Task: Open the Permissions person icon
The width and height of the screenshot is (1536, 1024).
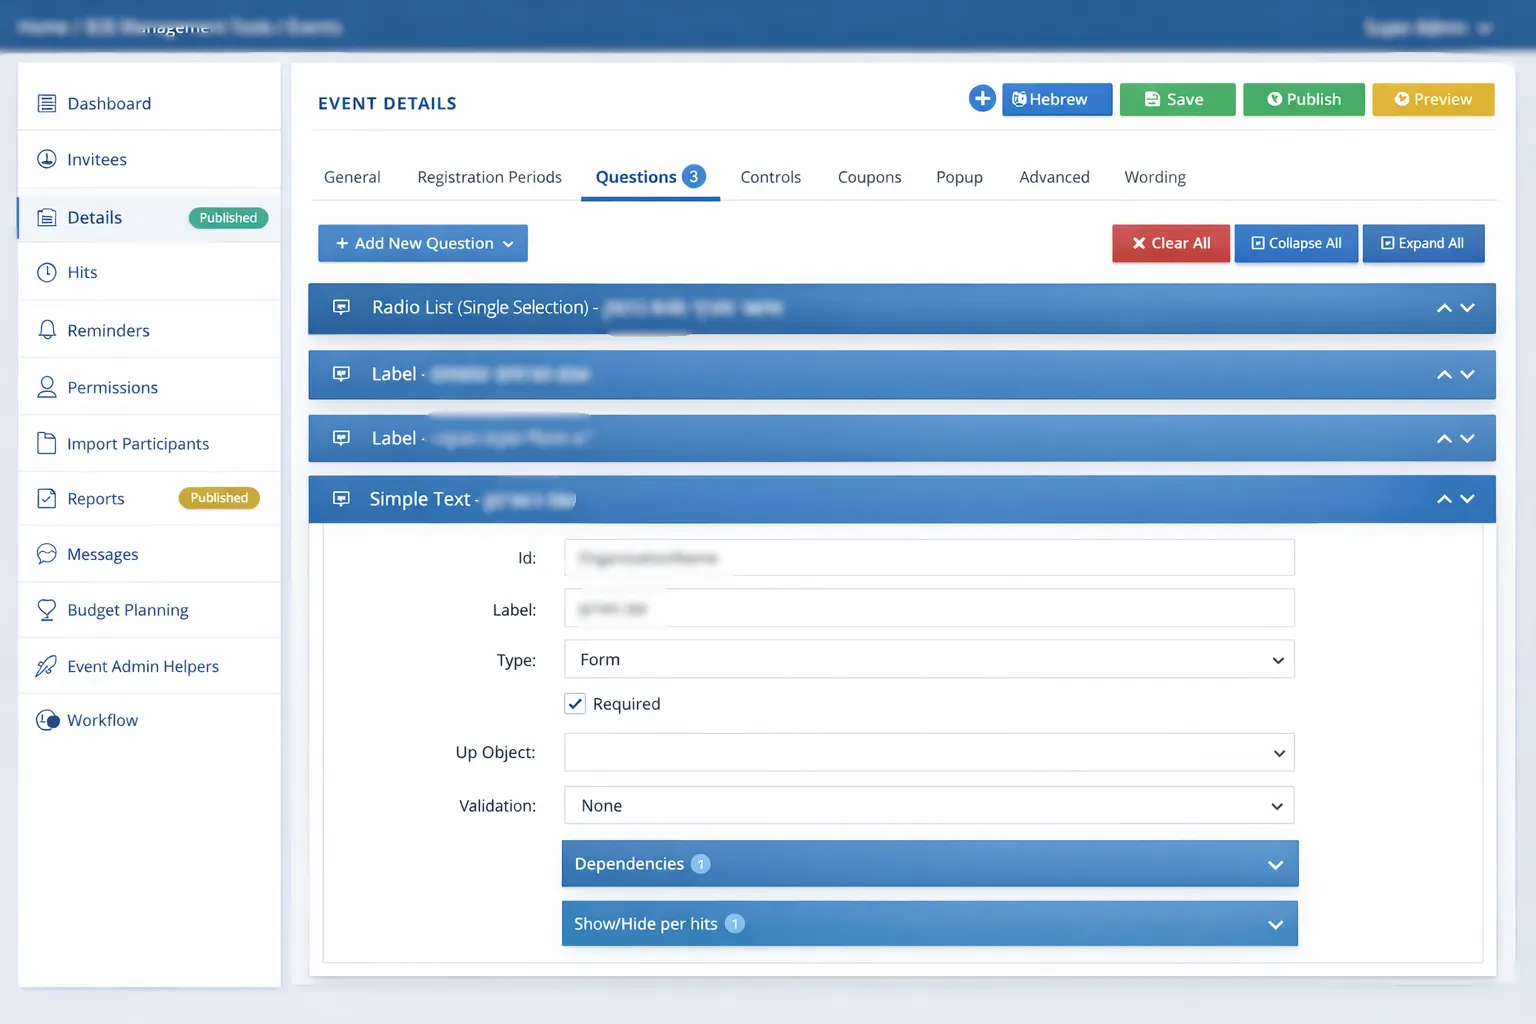Action: click(x=46, y=387)
